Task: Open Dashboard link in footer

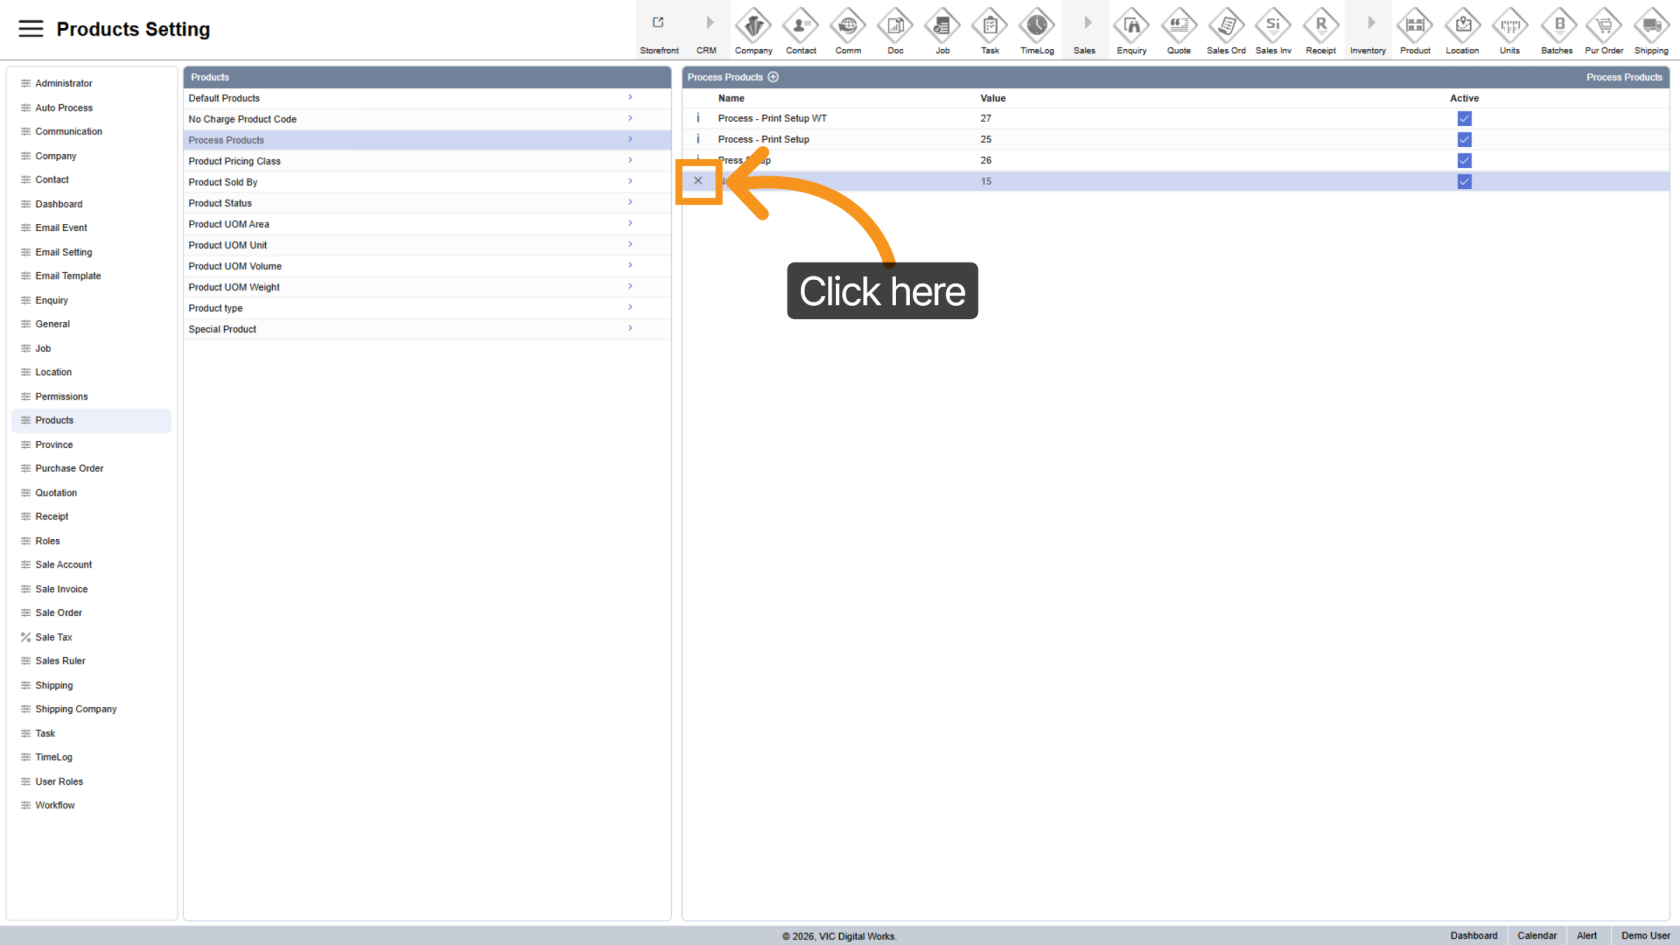Action: [x=1474, y=936]
